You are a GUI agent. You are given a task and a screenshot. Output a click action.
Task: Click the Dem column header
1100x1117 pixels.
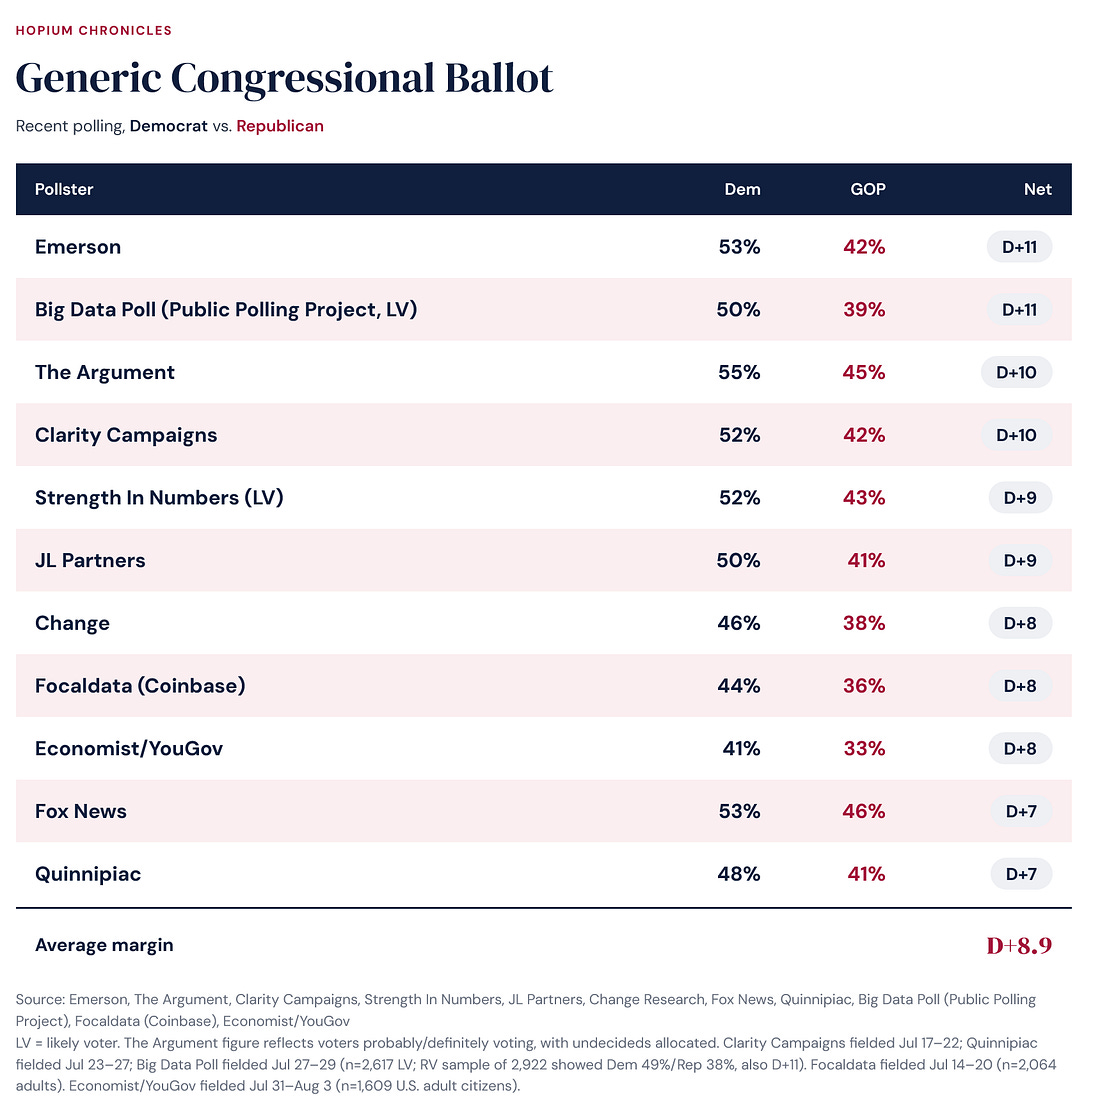click(x=742, y=189)
